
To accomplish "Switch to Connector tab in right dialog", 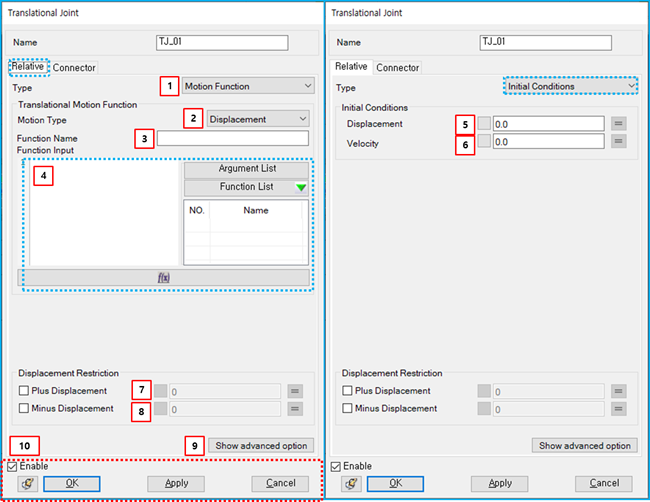I will point(398,68).
